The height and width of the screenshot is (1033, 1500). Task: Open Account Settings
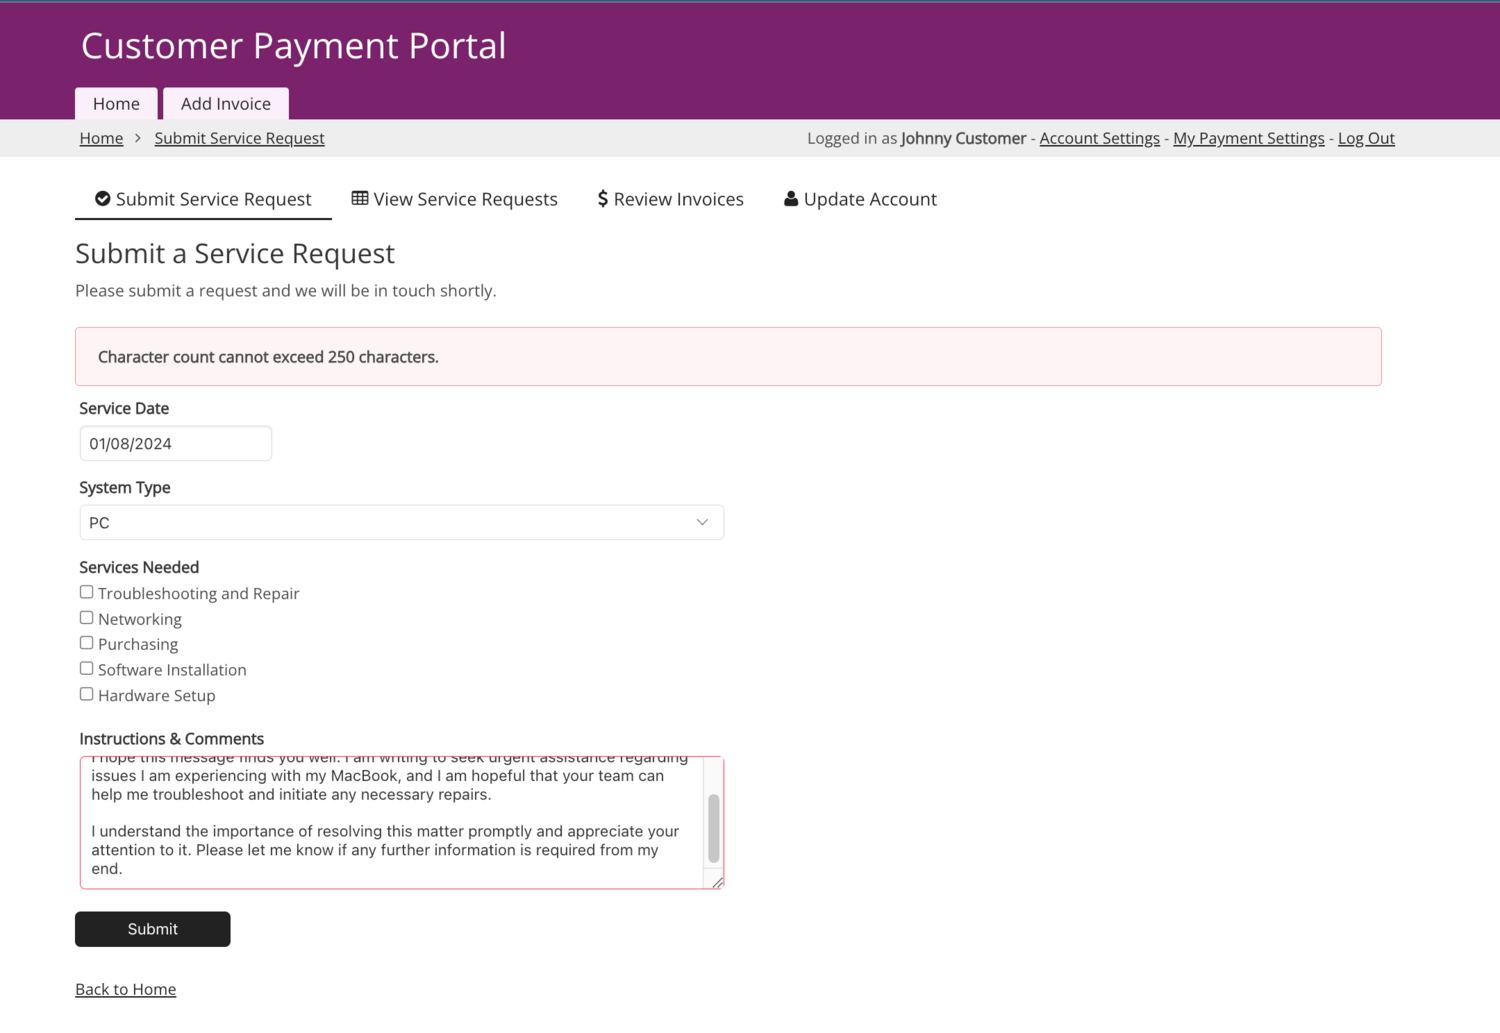point(1099,138)
